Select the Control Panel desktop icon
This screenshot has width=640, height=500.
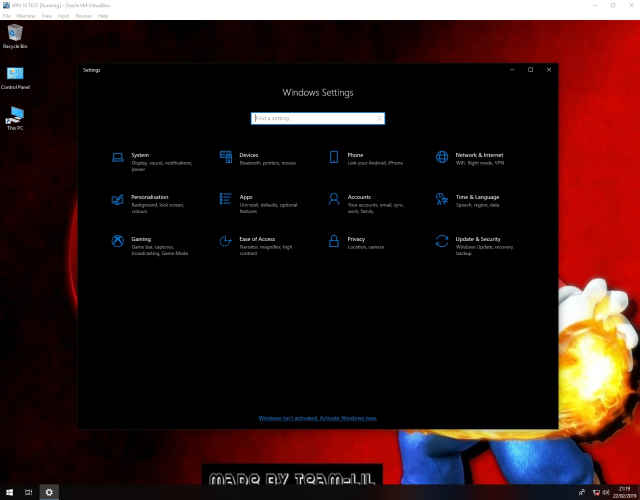15,77
